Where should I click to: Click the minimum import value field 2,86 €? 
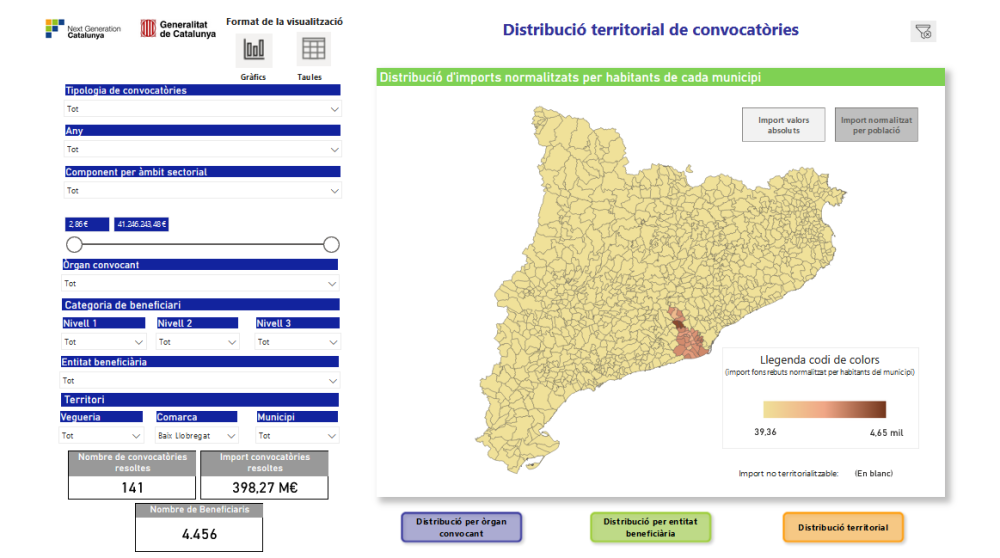point(80,224)
